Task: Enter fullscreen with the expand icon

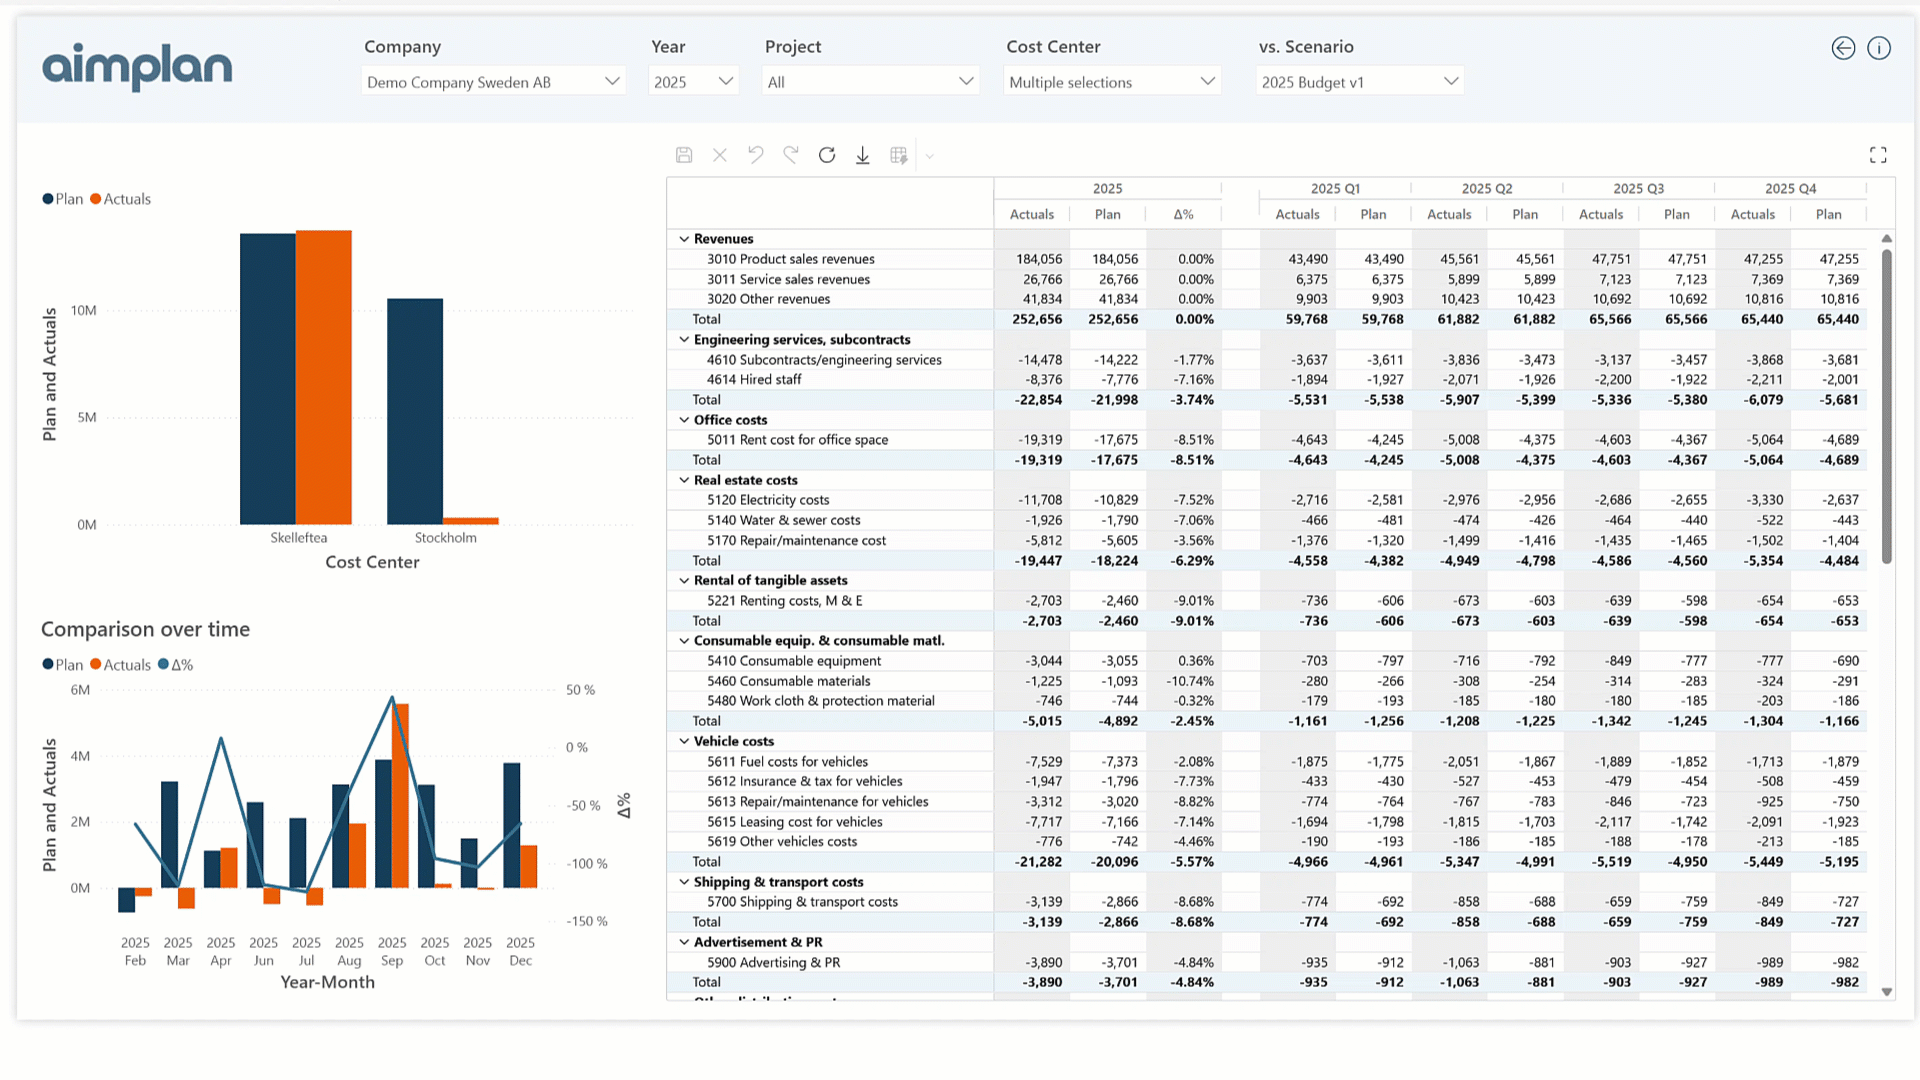Action: [x=1878, y=155]
